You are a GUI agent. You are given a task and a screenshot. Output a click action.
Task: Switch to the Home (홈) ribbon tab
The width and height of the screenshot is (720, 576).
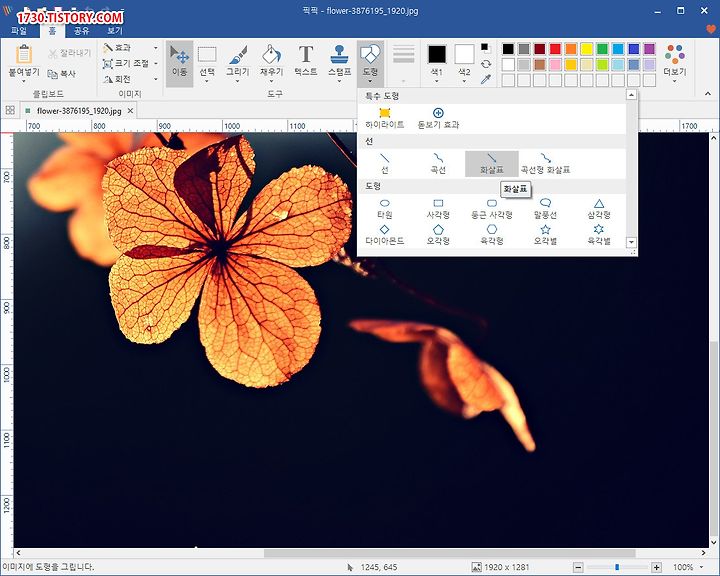[52, 30]
